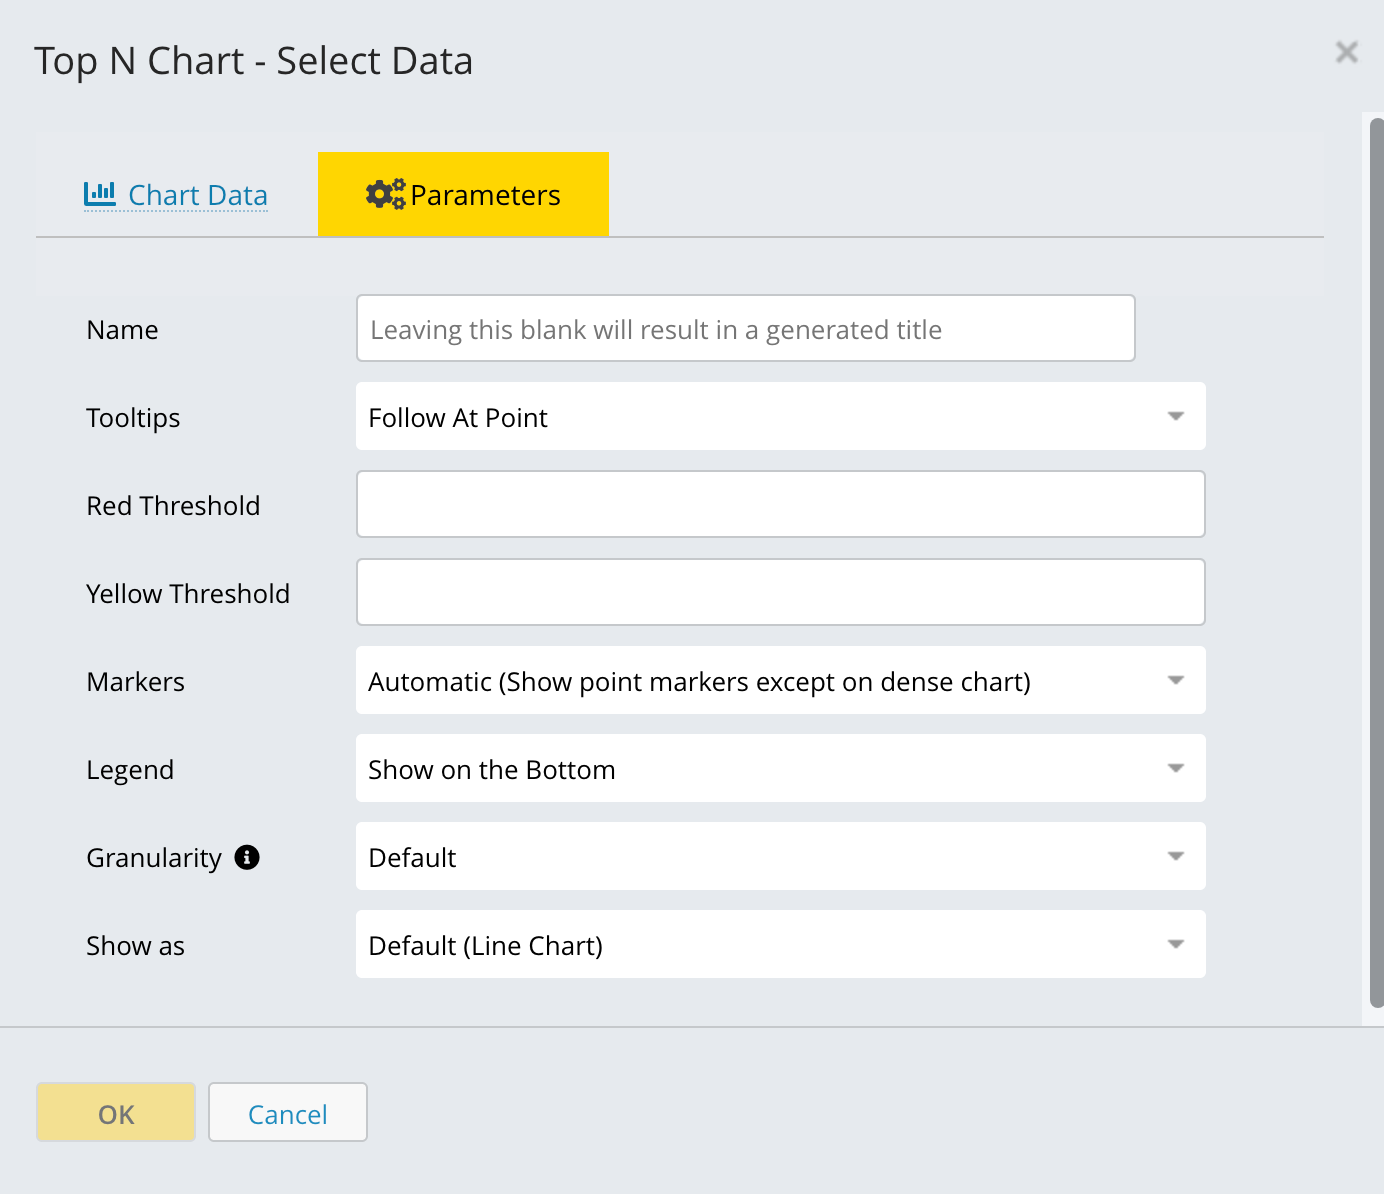The width and height of the screenshot is (1384, 1194).
Task: Click the Granularity label text
Action: (x=154, y=858)
